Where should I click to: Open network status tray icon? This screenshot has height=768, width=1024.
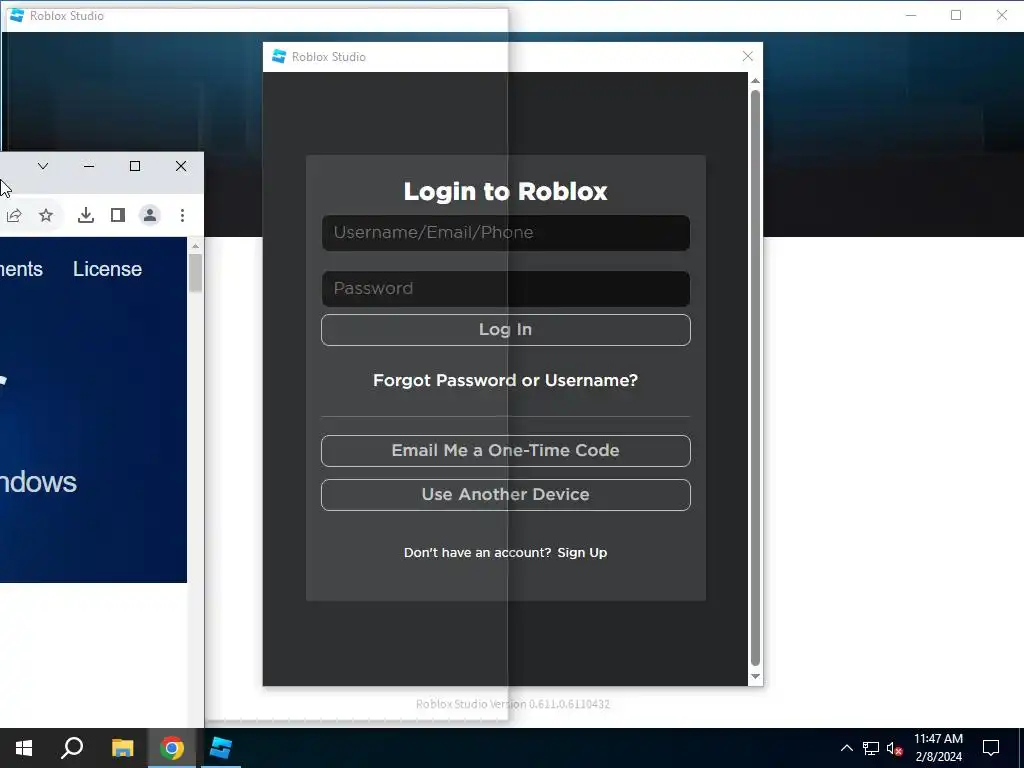871,748
